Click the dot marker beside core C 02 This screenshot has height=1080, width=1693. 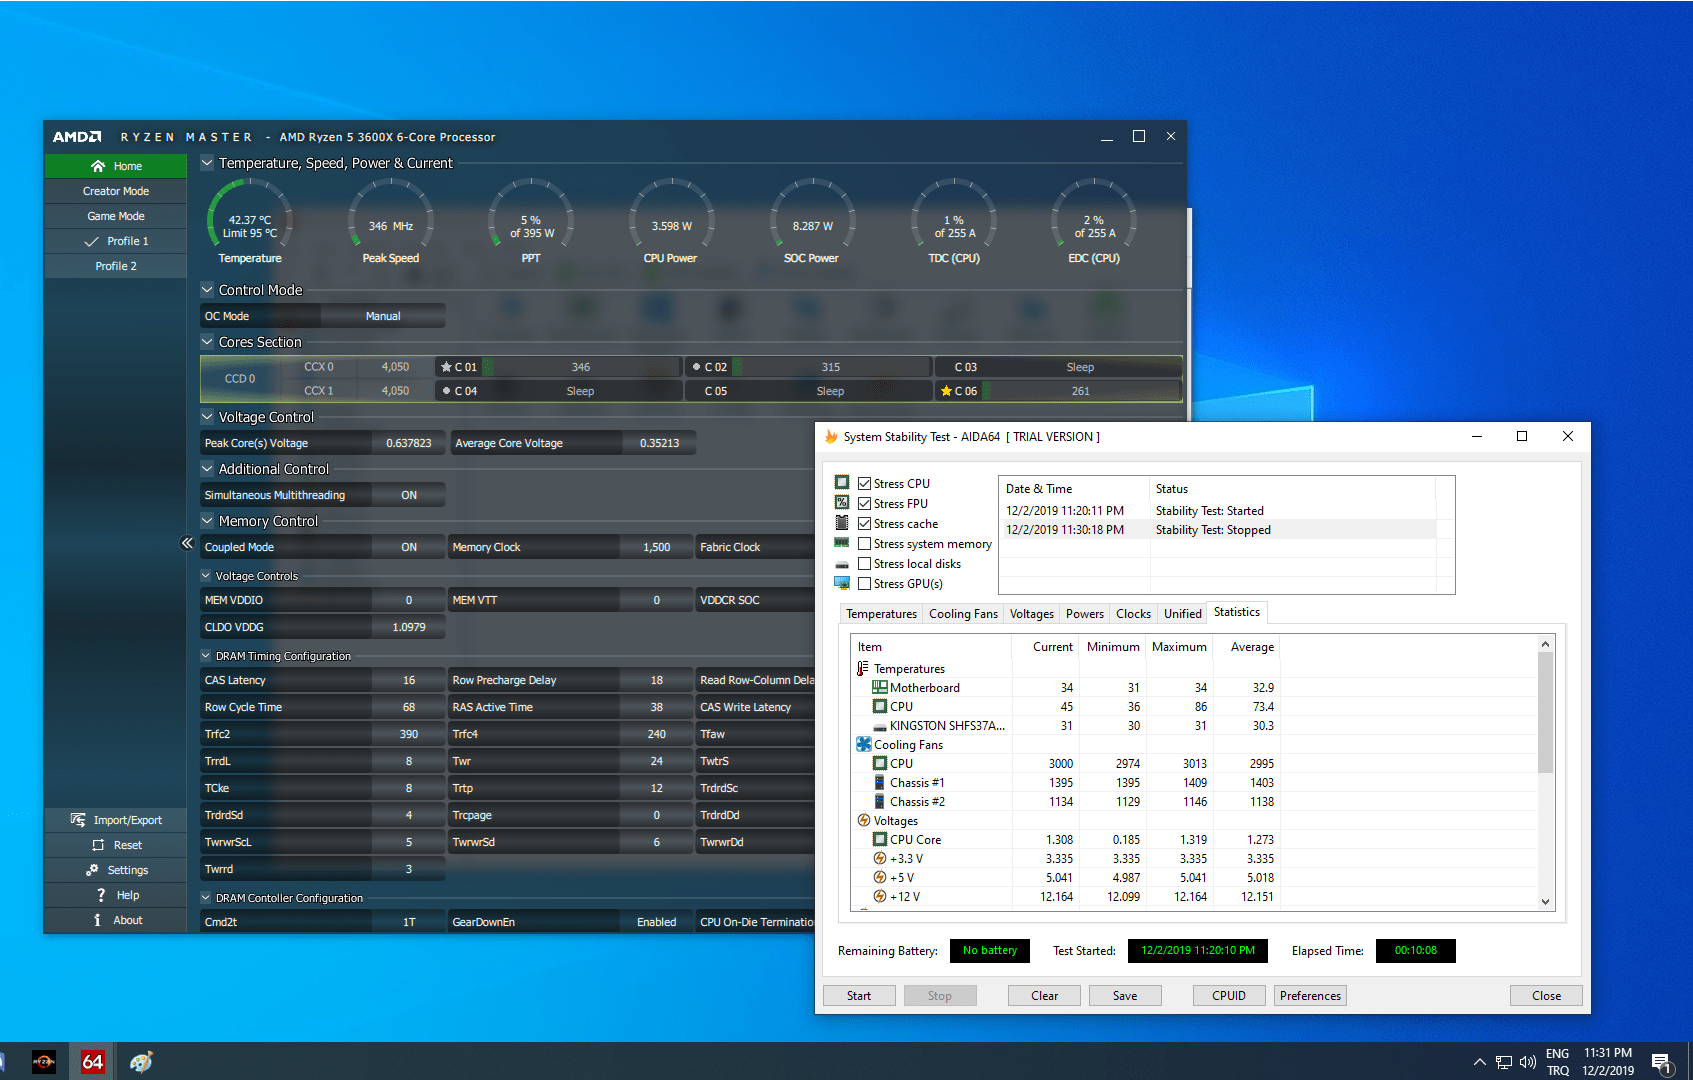(x=696, y=367)
